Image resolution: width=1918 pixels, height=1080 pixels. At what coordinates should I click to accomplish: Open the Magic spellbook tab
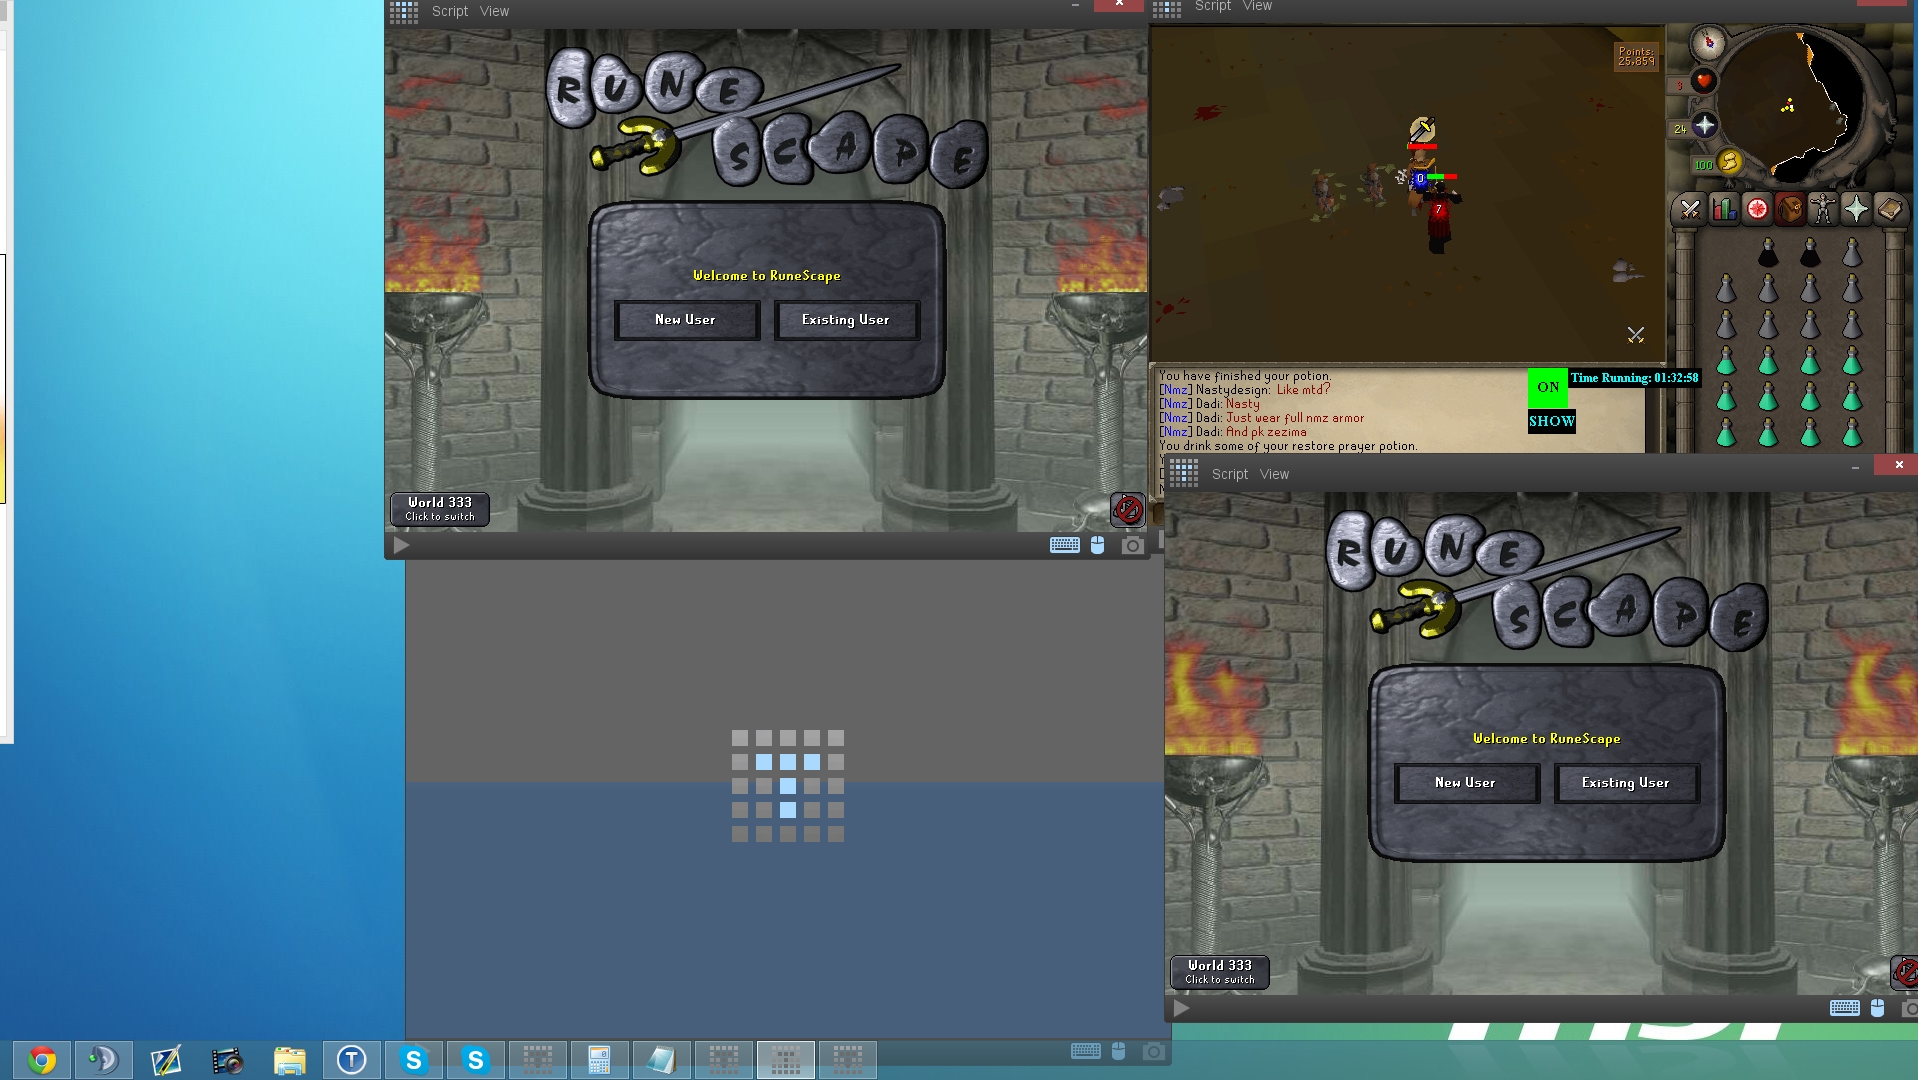[x=1889, y=209]
